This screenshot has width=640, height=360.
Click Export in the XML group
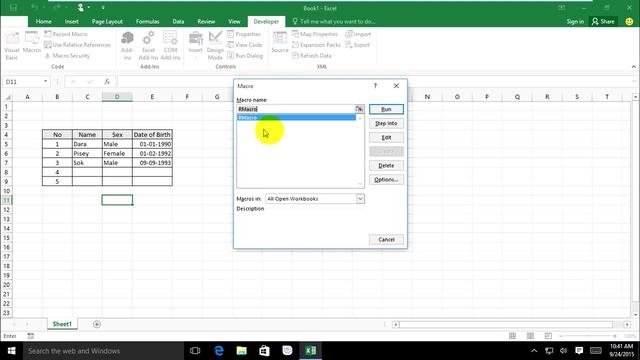358,45
